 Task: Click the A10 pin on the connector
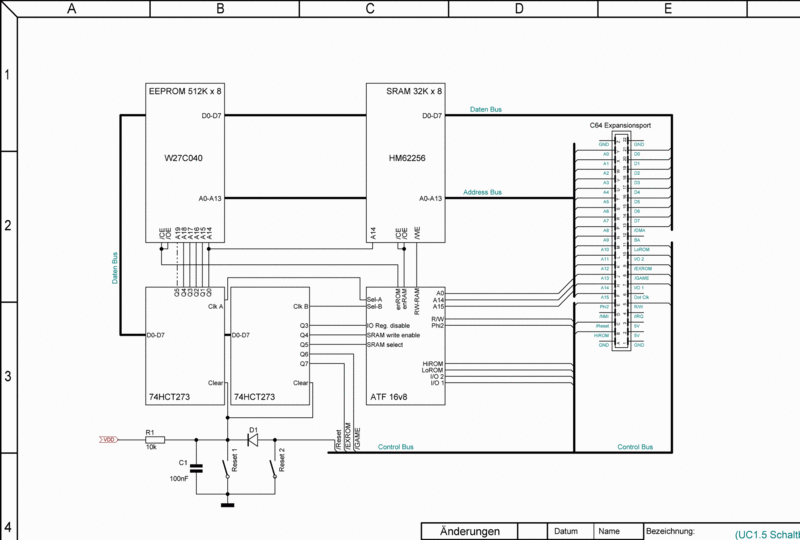[x=605, y=250]
